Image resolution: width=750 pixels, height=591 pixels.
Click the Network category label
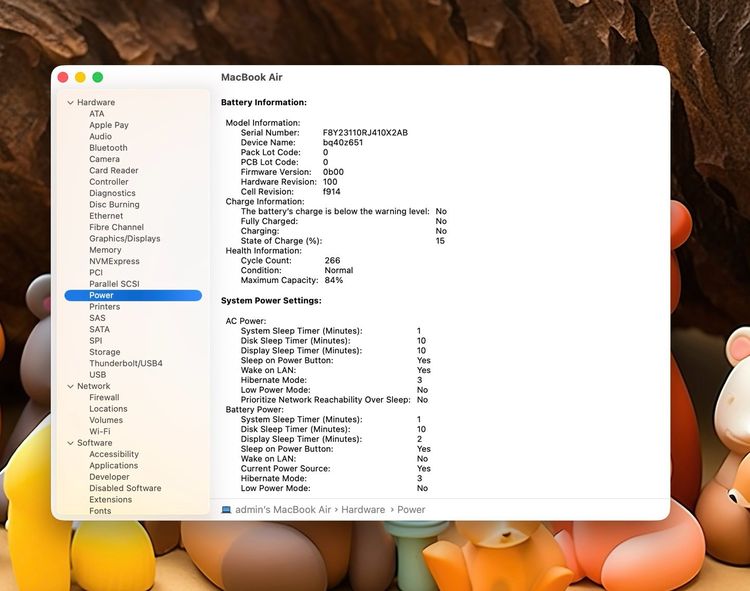point(94,386)
